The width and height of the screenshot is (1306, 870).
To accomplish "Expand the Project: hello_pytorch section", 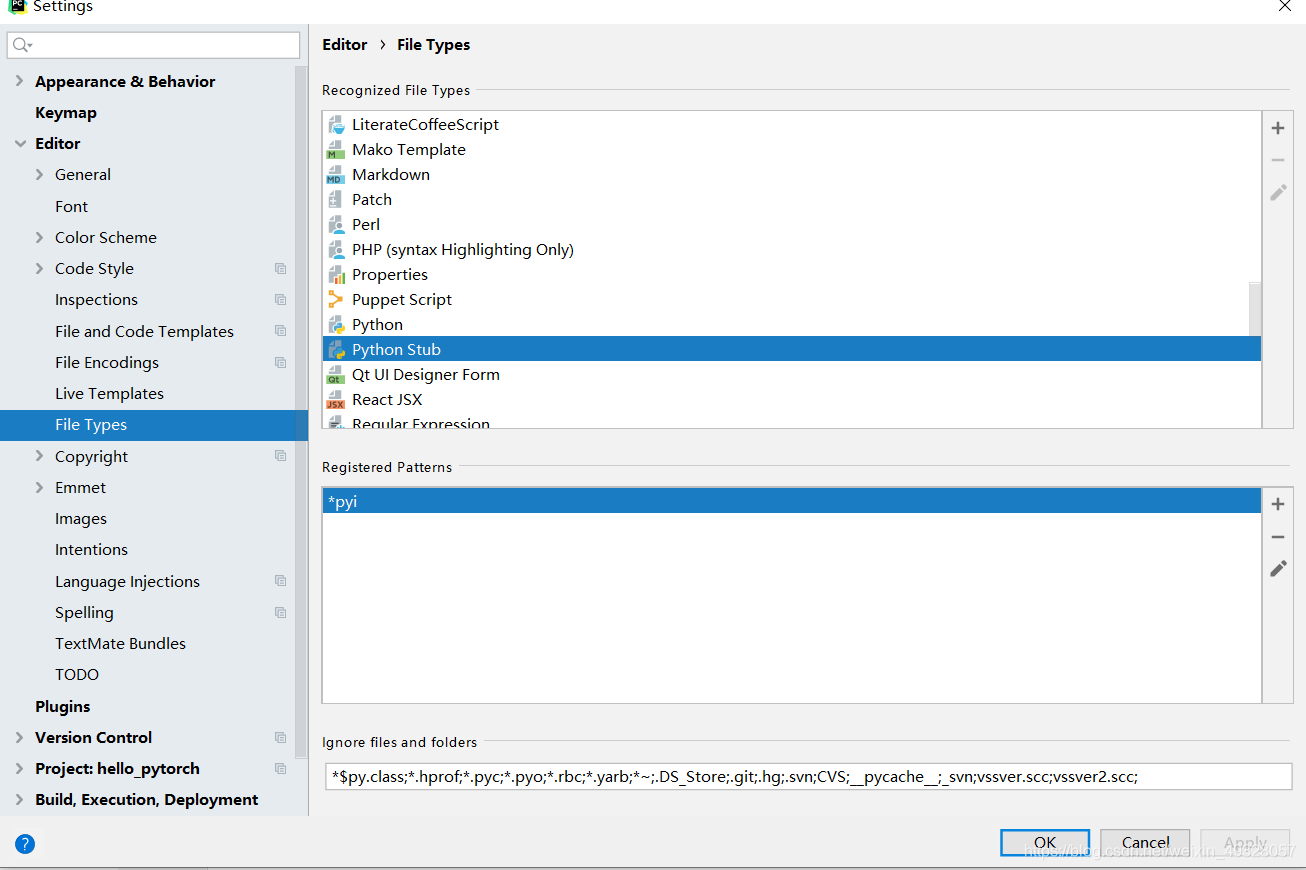I will (20, 769).
